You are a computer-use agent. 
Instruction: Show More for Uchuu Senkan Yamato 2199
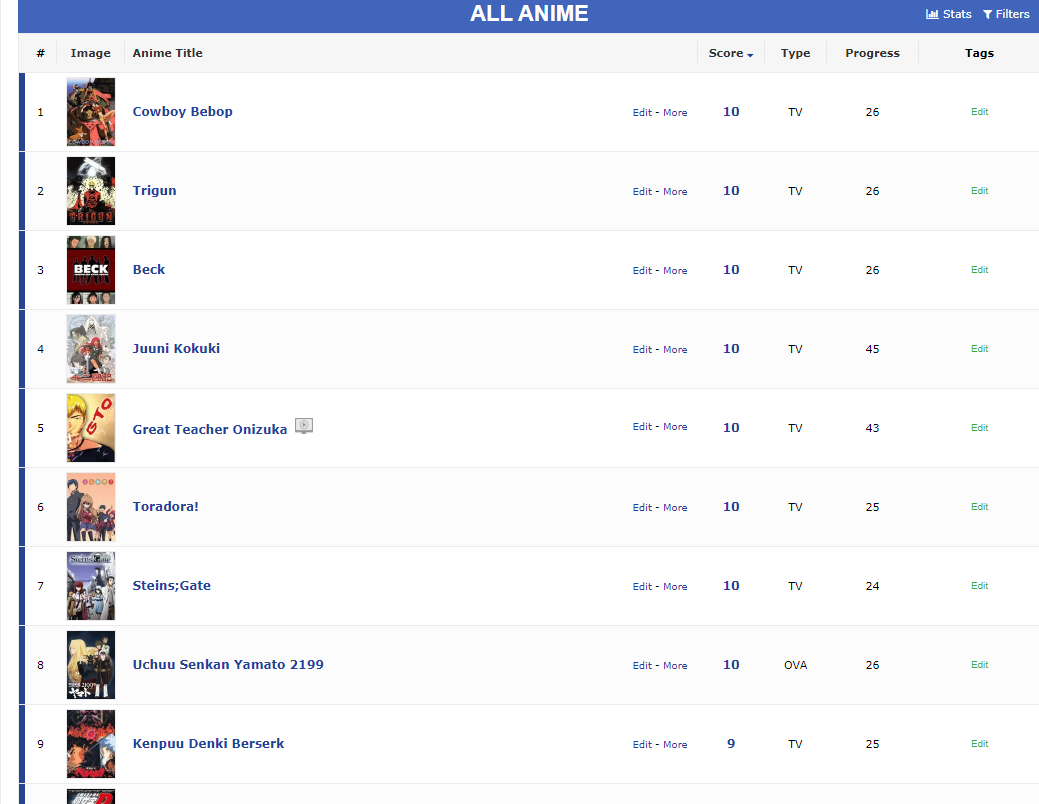point(675,666)
